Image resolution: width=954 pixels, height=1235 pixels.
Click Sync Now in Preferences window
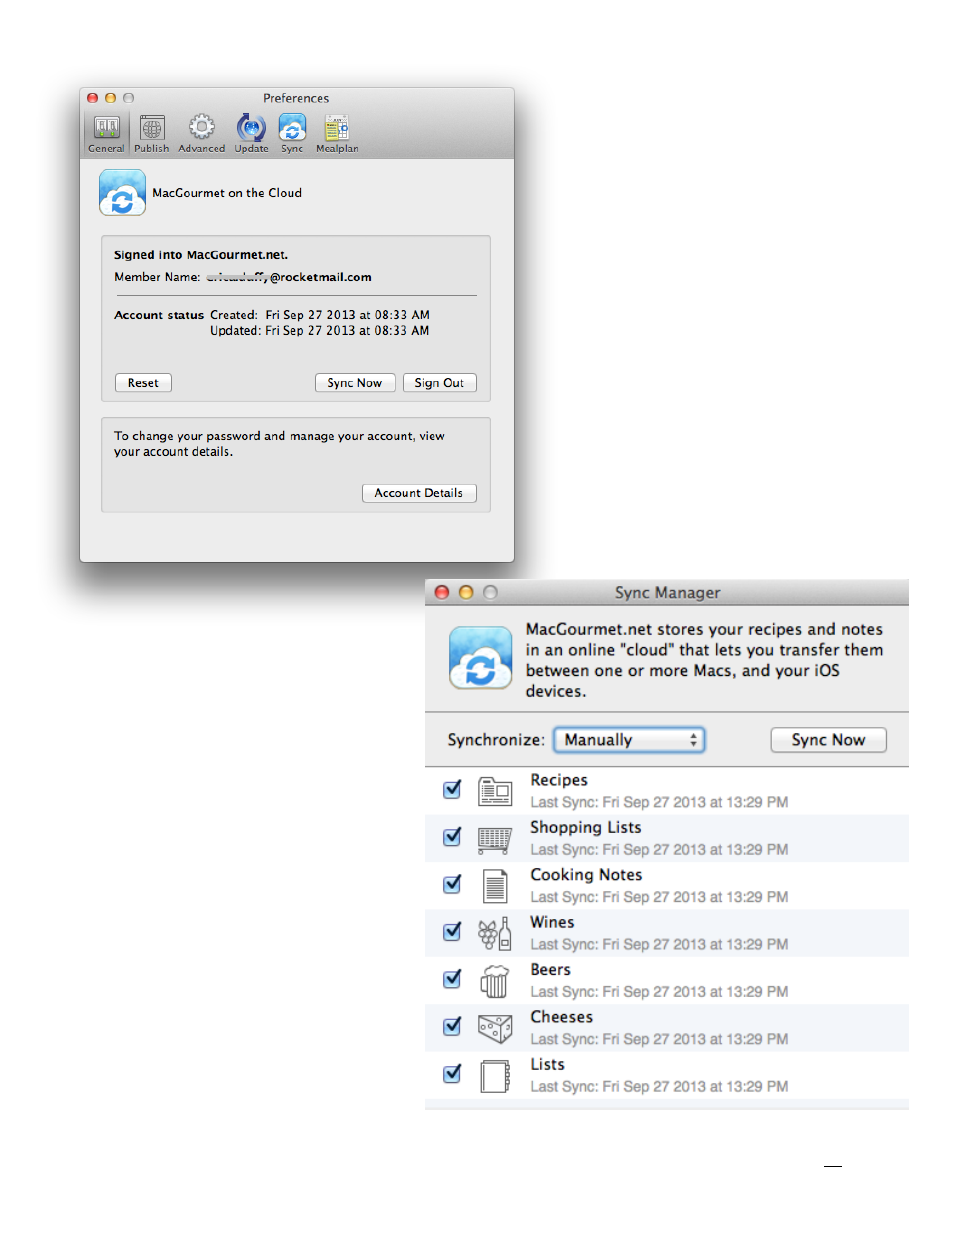tap(355, 383)
